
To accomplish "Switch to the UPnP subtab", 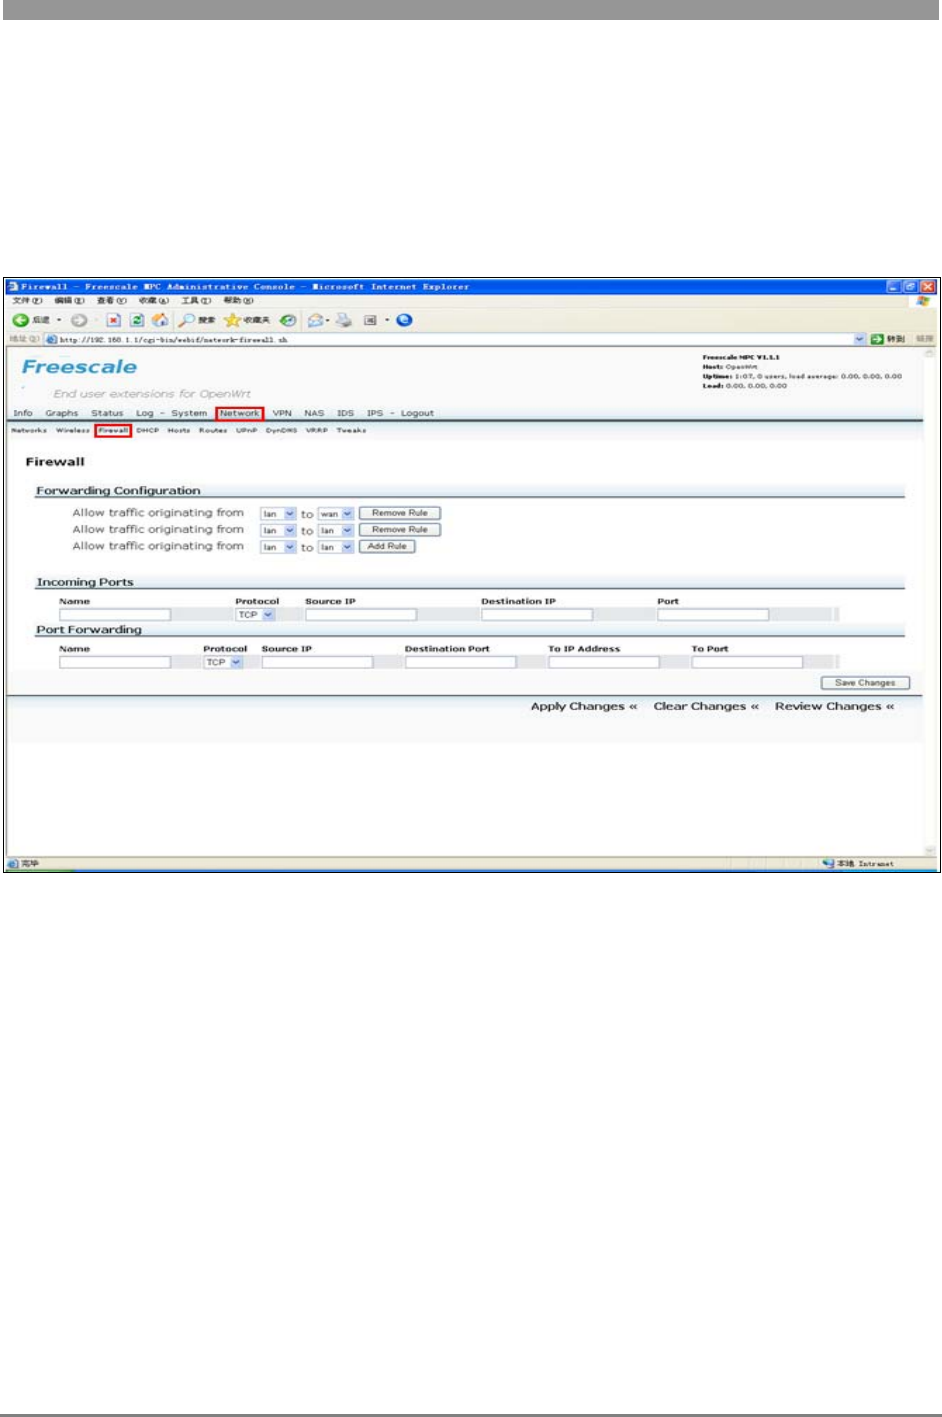I will (246, 430).
